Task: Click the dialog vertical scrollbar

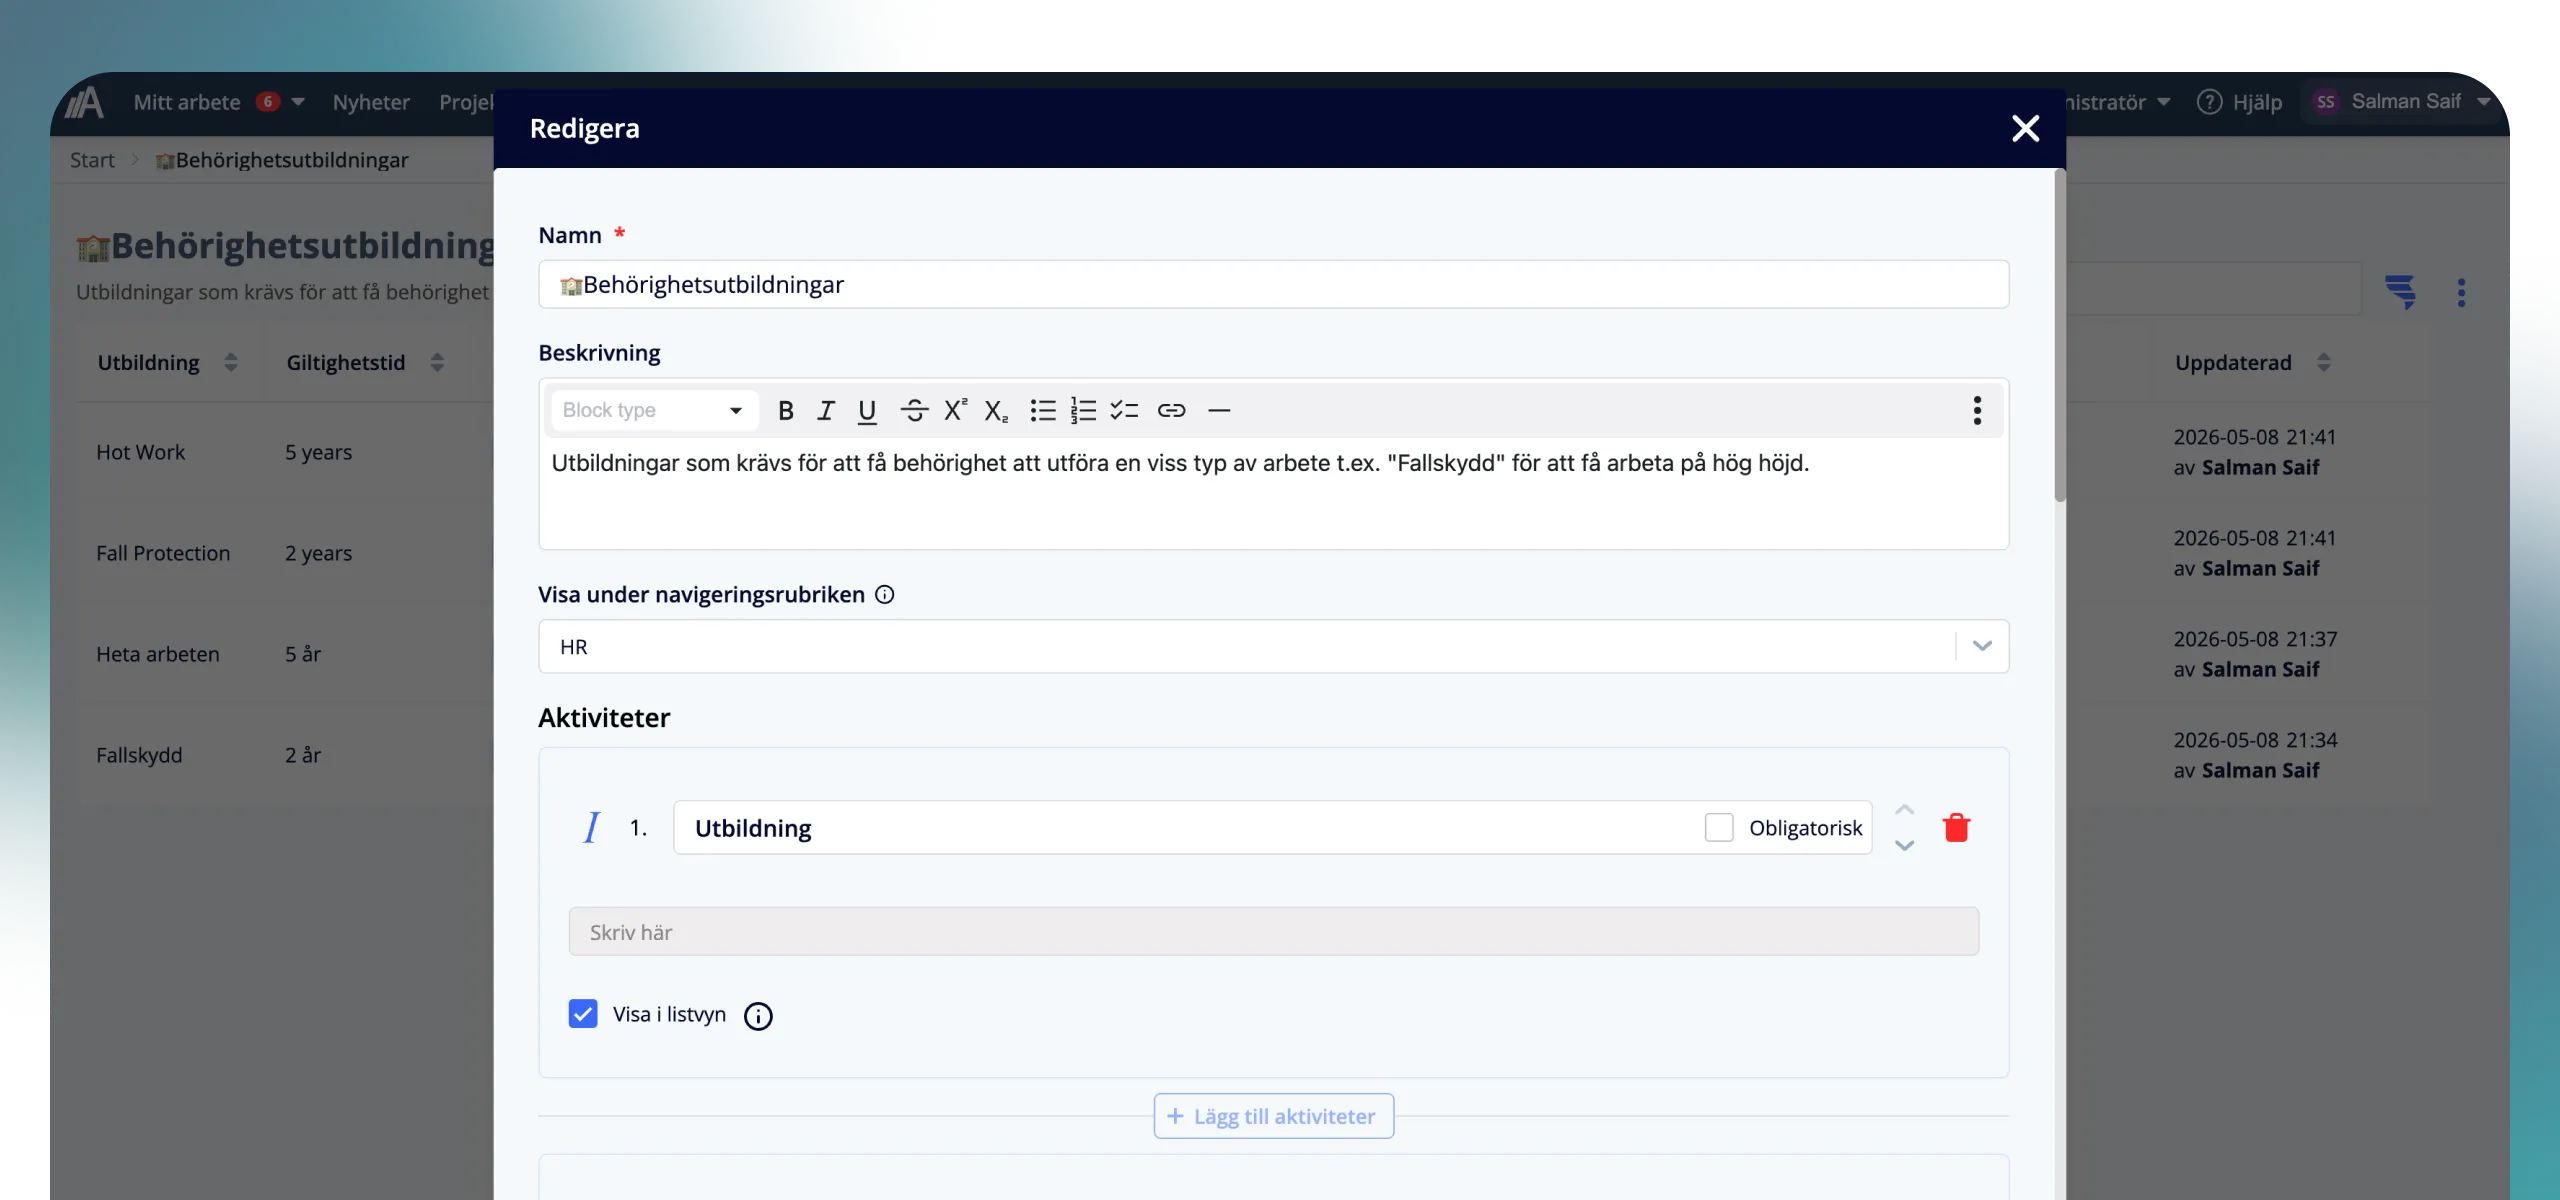Action: click(x=2059, y=336)
